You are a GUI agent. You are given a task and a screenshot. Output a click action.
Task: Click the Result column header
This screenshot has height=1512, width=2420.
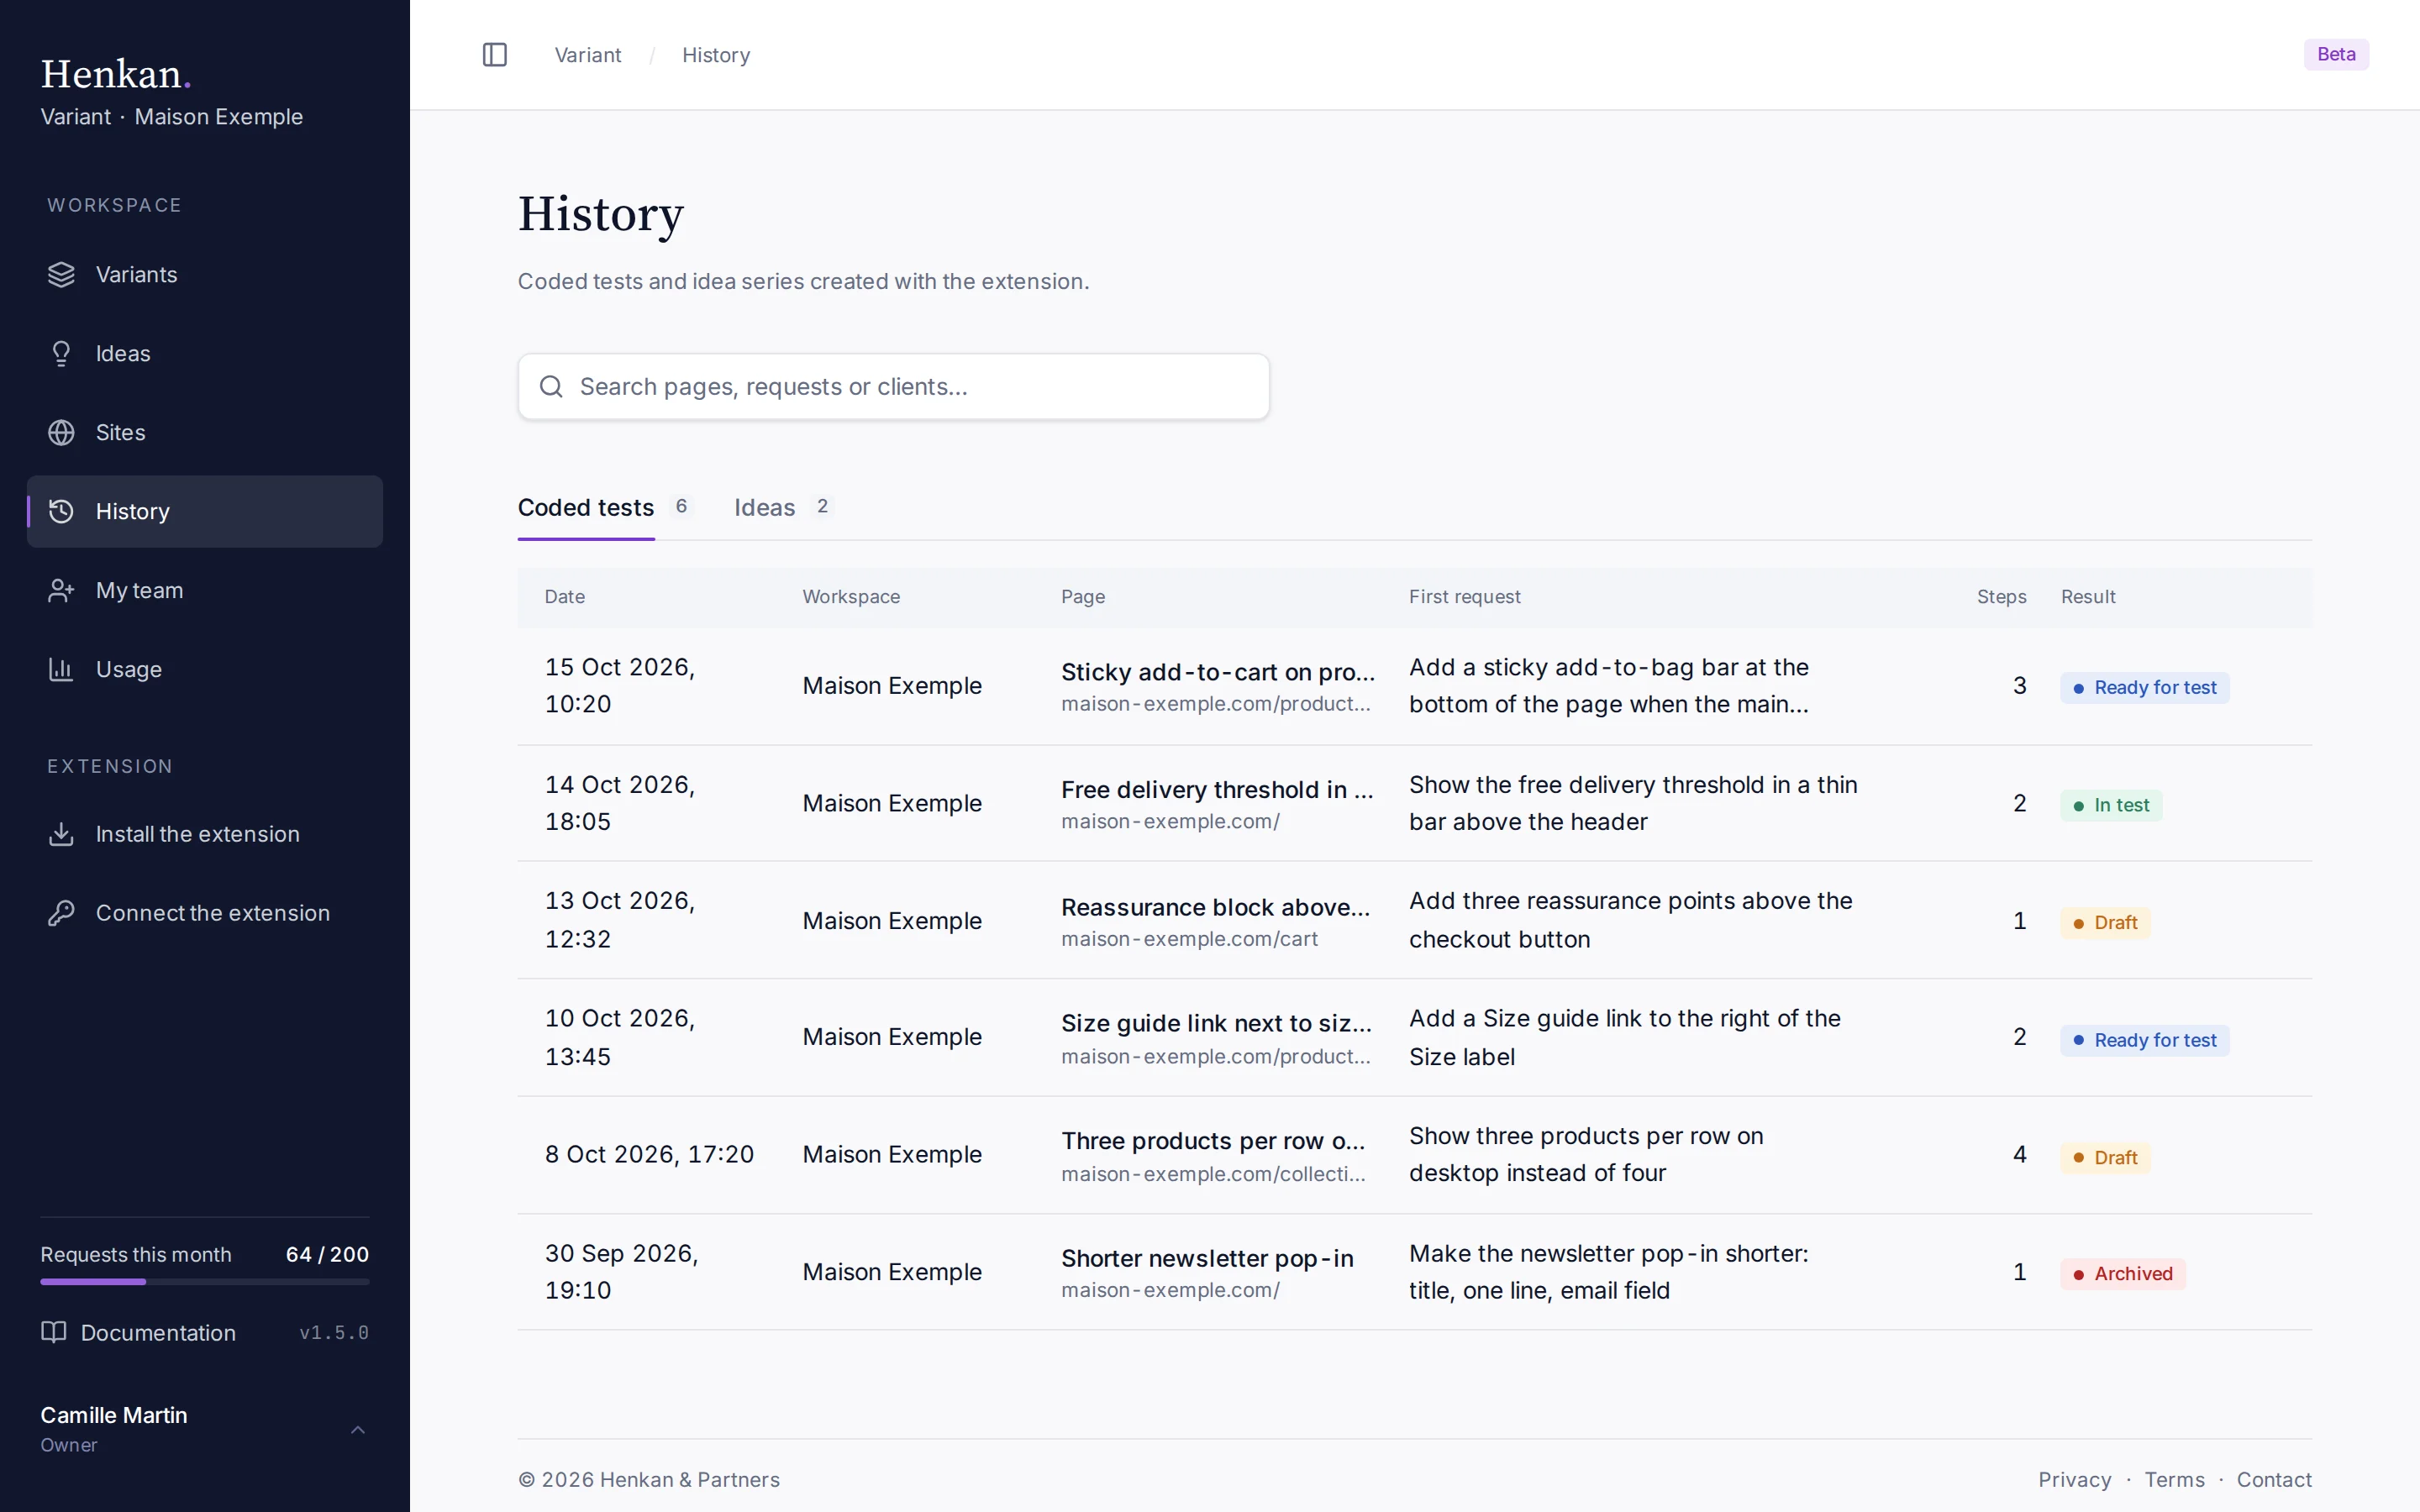pos(2088,597)
